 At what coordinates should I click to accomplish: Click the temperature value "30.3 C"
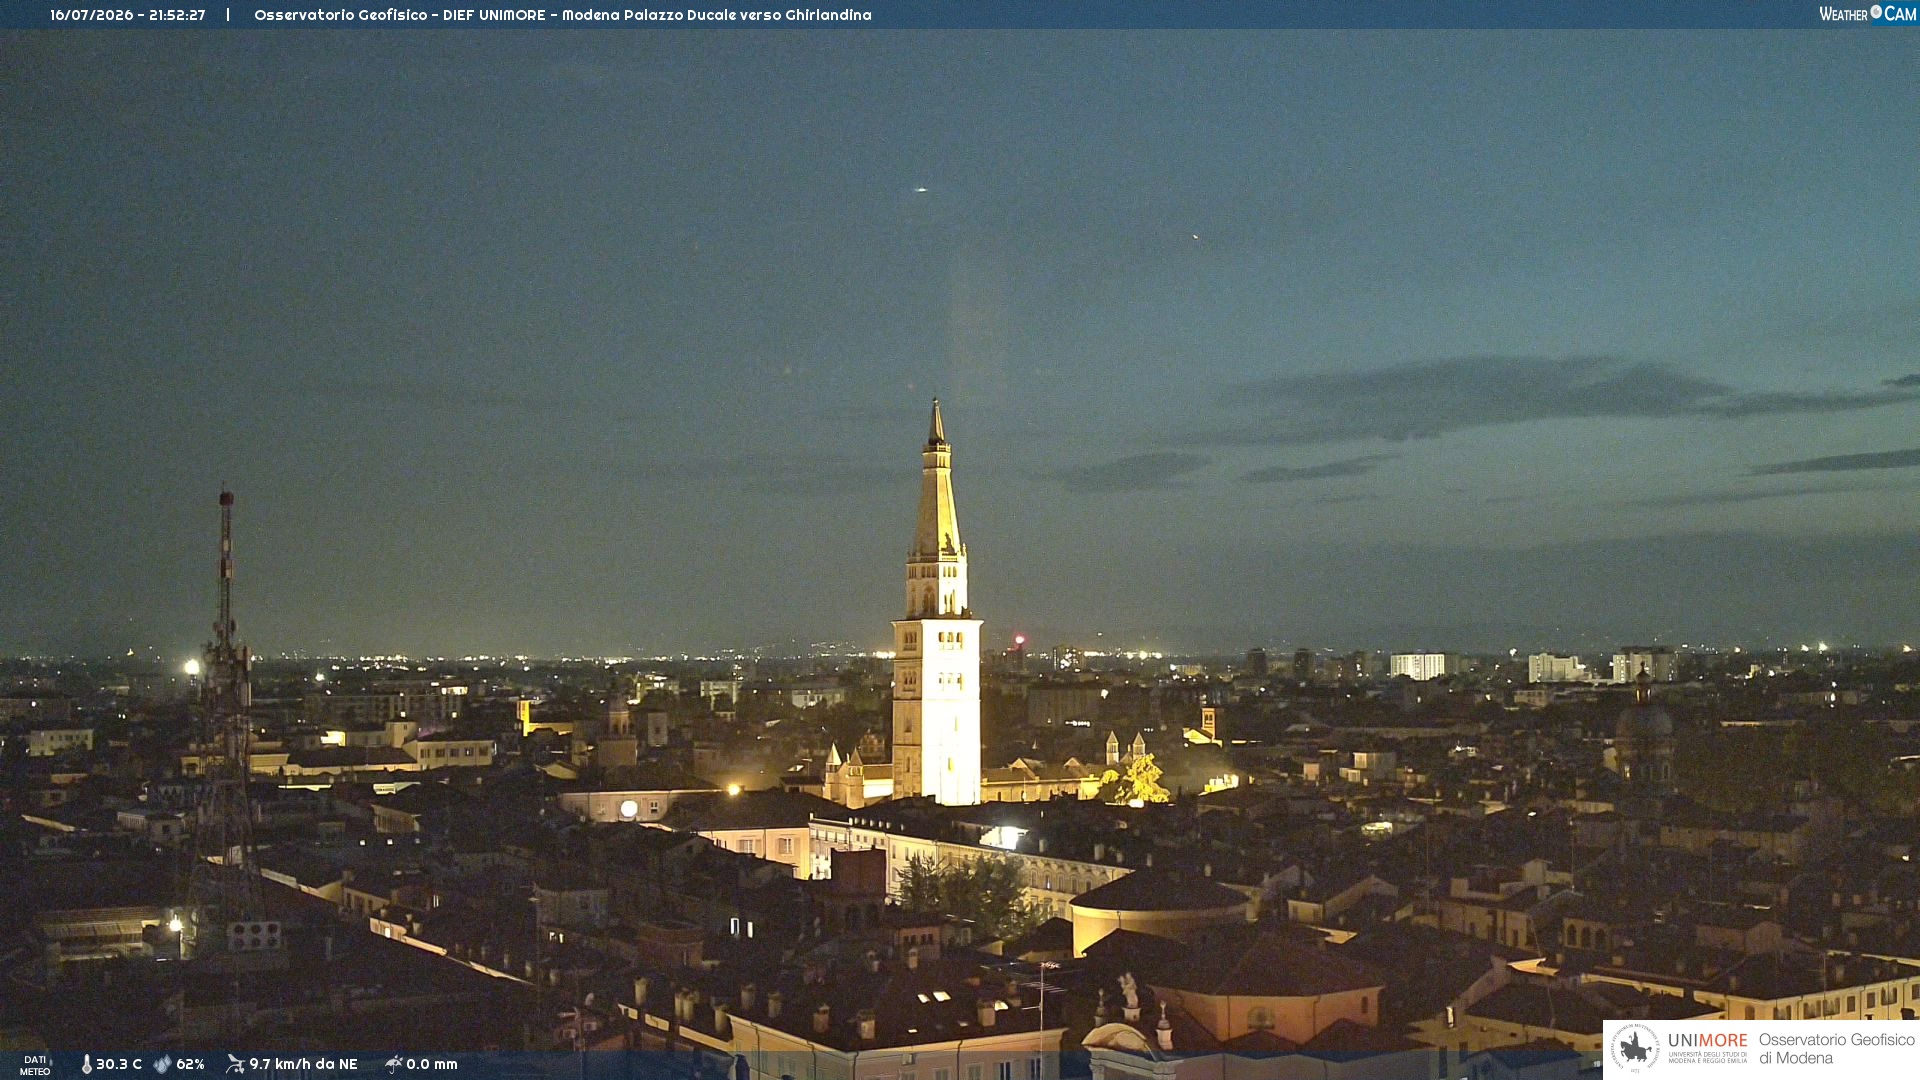point(119,1064)
